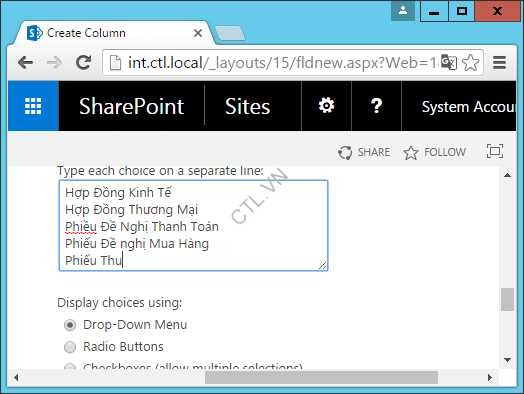Viewport: 524px width, 394px height.
Task: Click the vertical scrollbar up arrow
Action: pyautogui.click(x=507, y=175)
